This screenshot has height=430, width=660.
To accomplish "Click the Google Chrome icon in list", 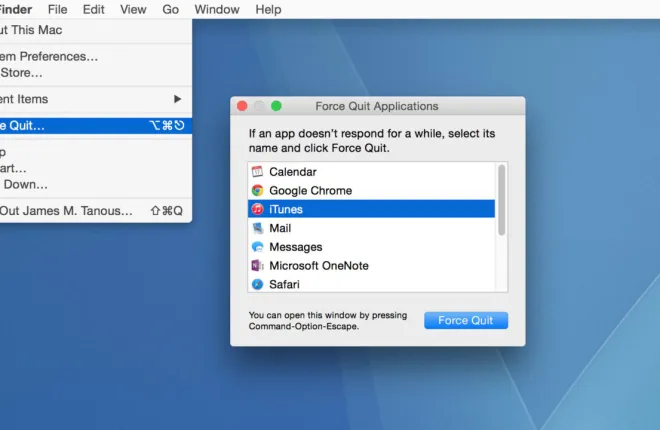I will pyautogui.click(x=257, y=190).
